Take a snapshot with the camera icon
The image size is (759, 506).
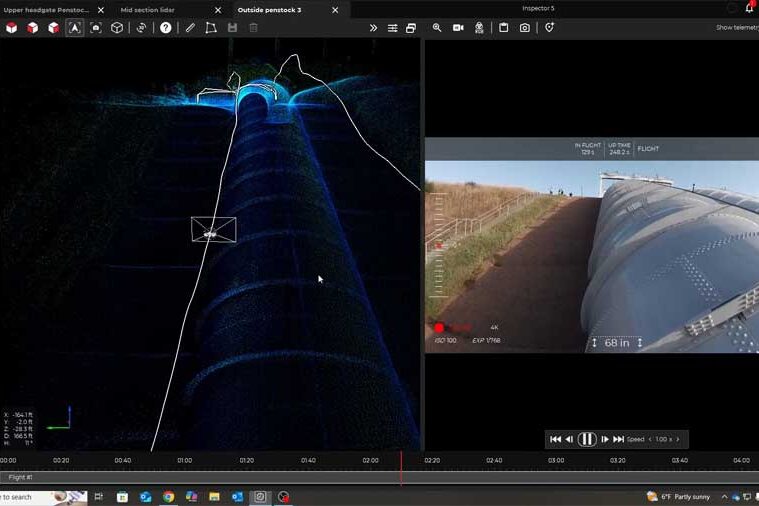524,28
